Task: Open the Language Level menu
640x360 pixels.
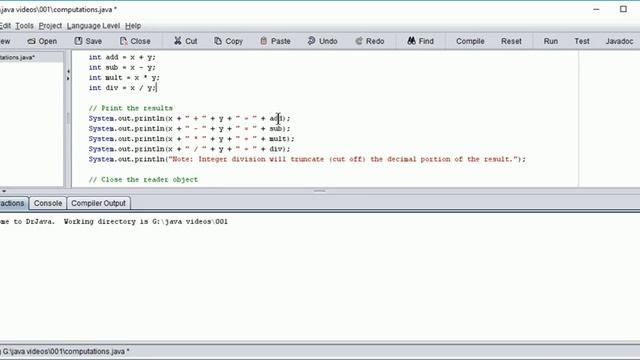Action: (x=93, y=26)
